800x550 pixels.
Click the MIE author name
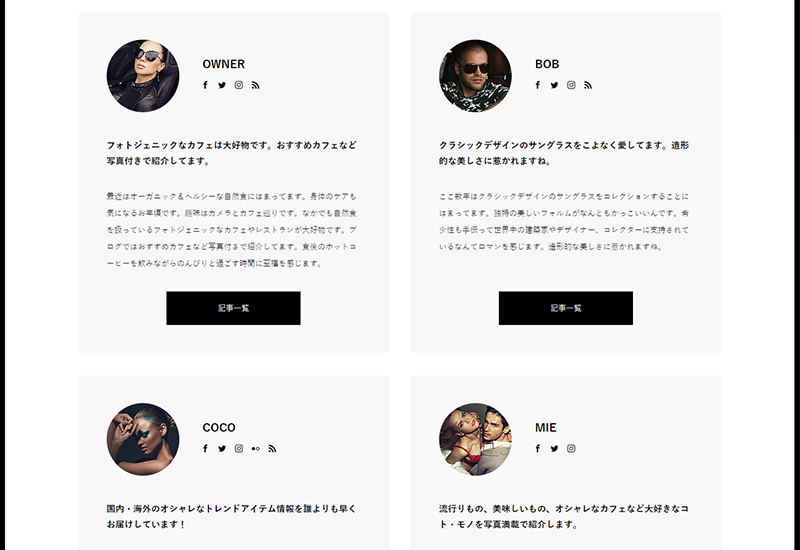click(545, 428)
